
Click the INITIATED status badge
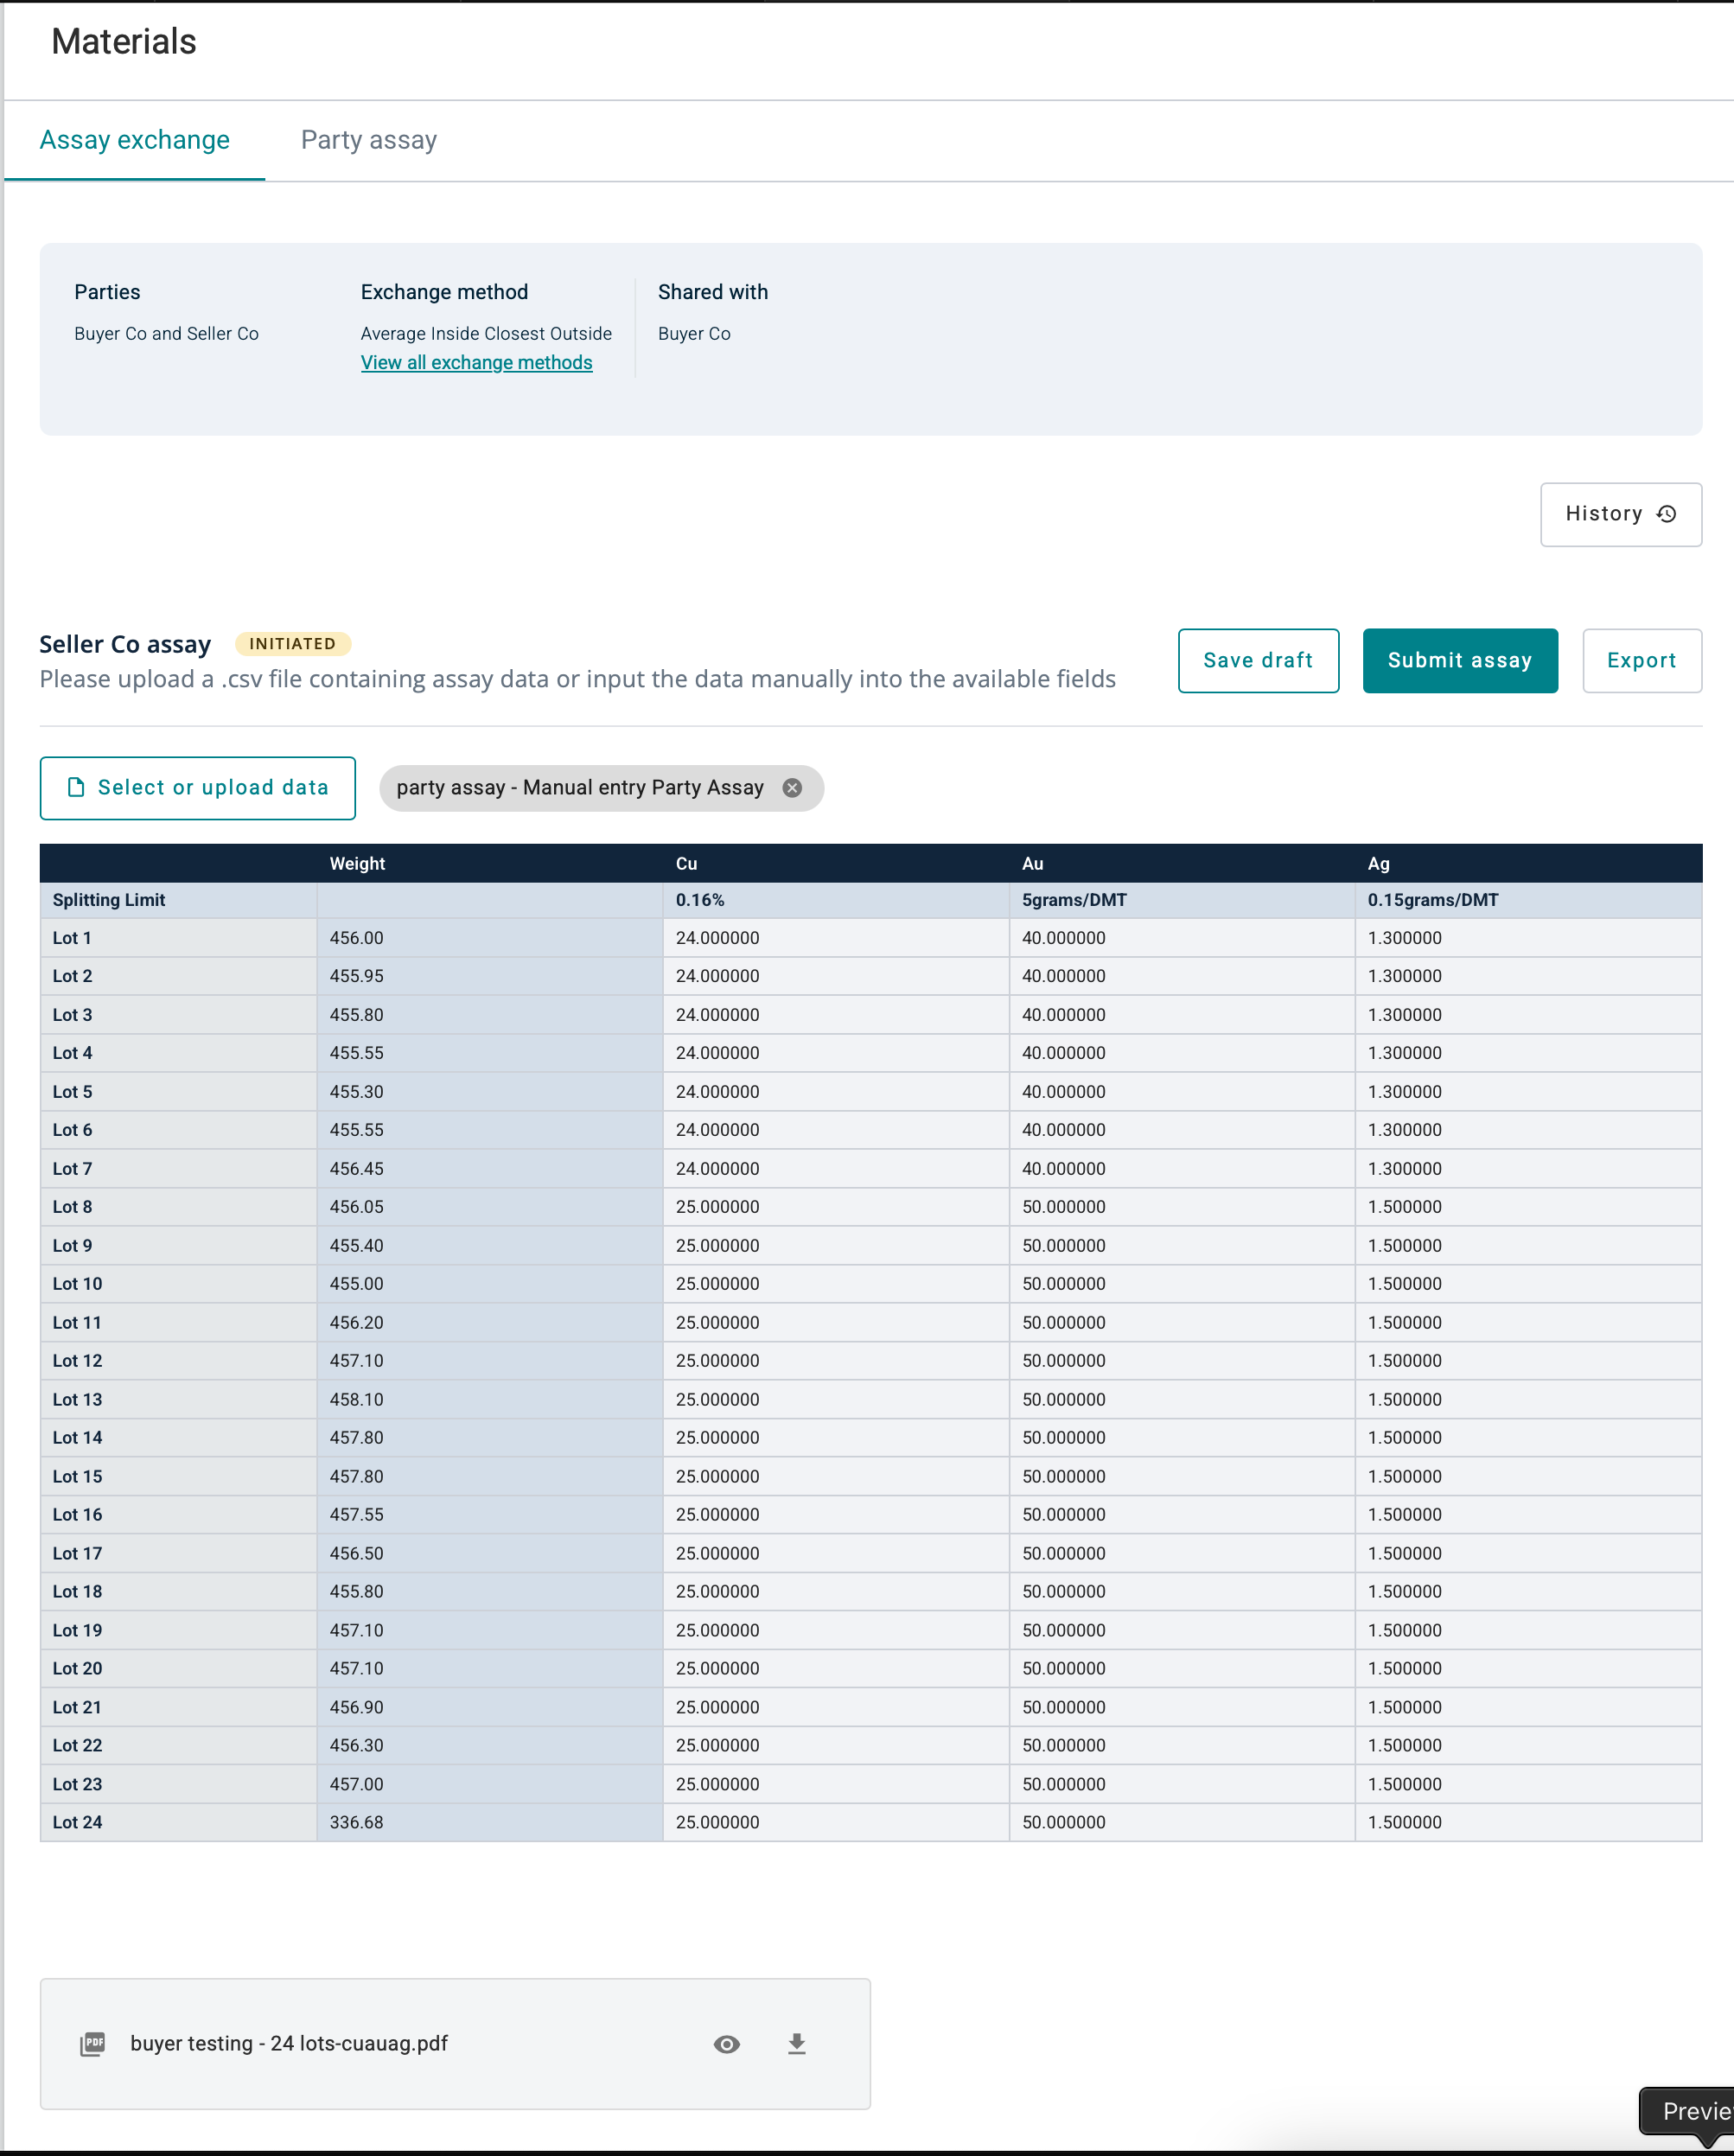292,644
